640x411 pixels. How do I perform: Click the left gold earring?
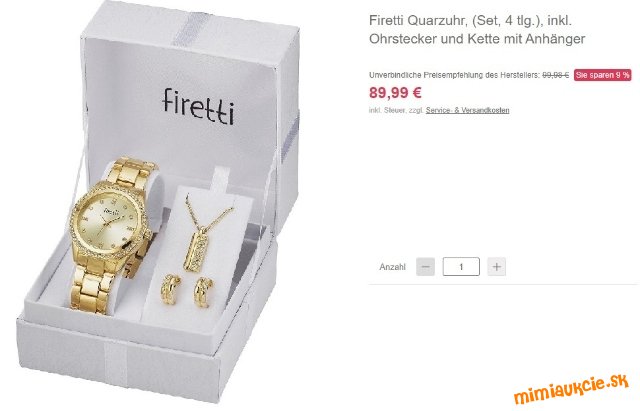tap(171, 289)
